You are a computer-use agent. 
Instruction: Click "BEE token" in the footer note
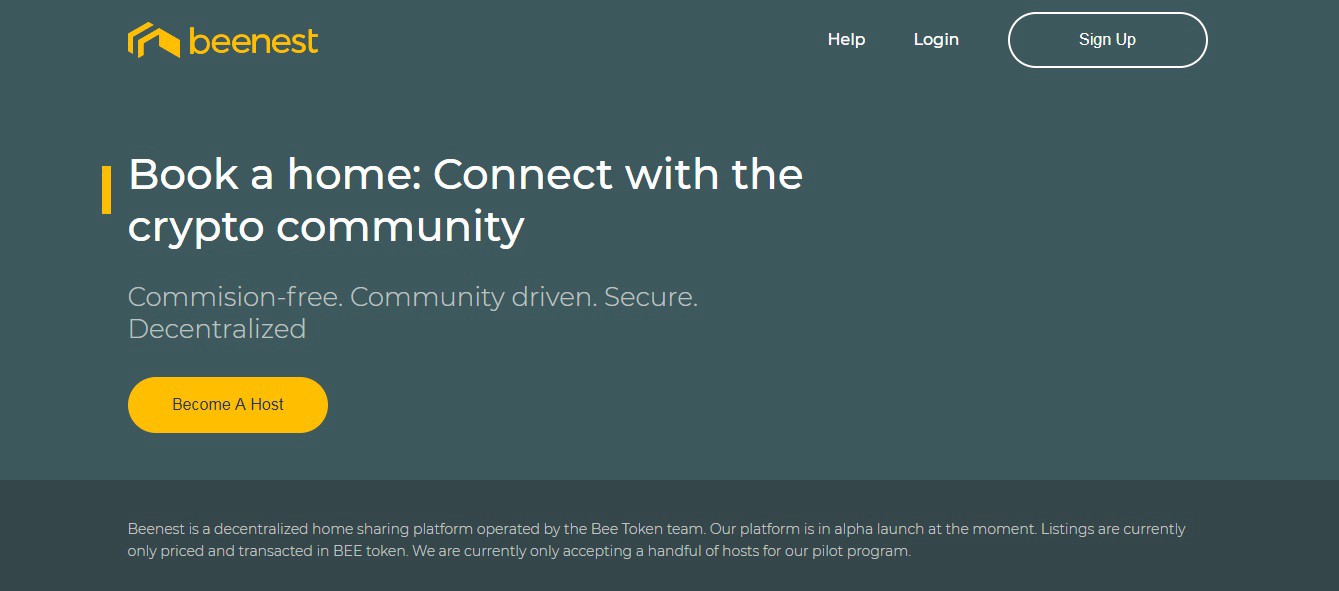coord(370,551)
